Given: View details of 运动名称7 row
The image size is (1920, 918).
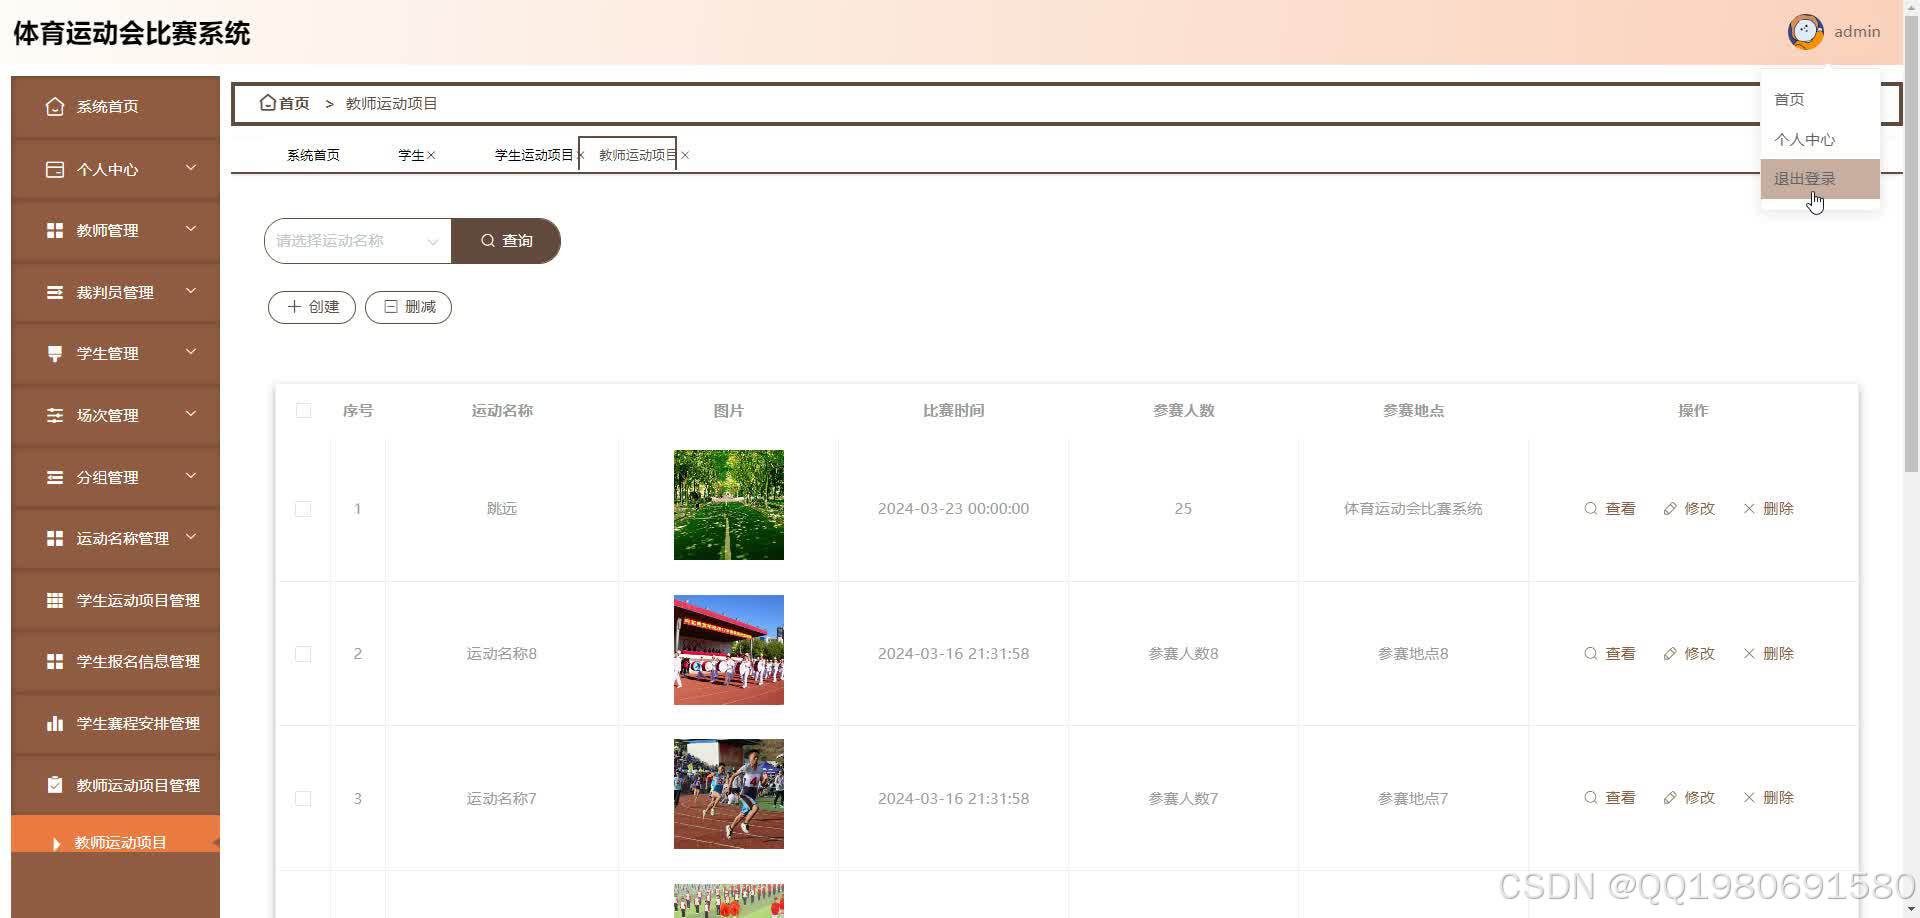Looking at the screenshot, I should tap(1609, 797).
